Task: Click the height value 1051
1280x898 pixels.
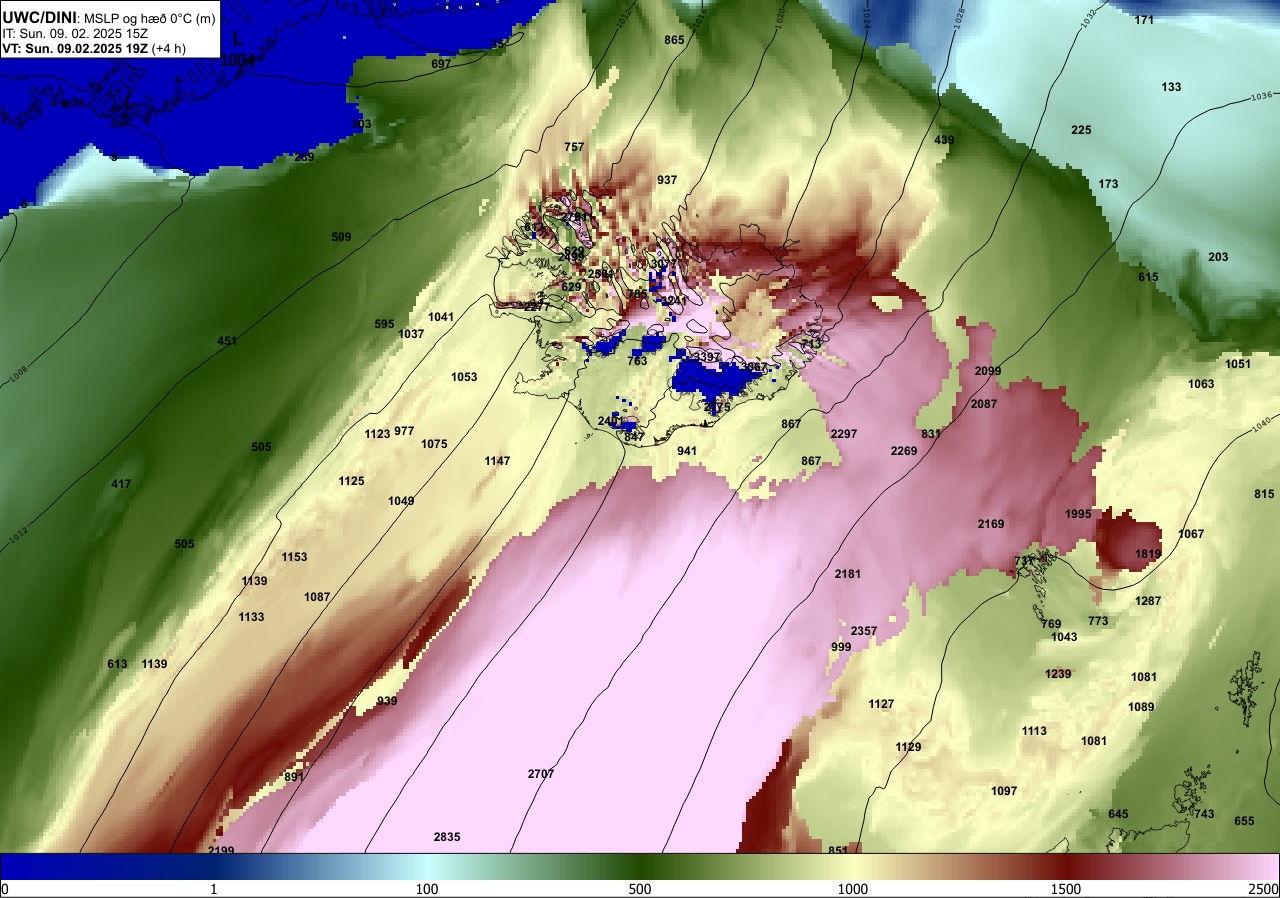Action: pos(1238,364)
